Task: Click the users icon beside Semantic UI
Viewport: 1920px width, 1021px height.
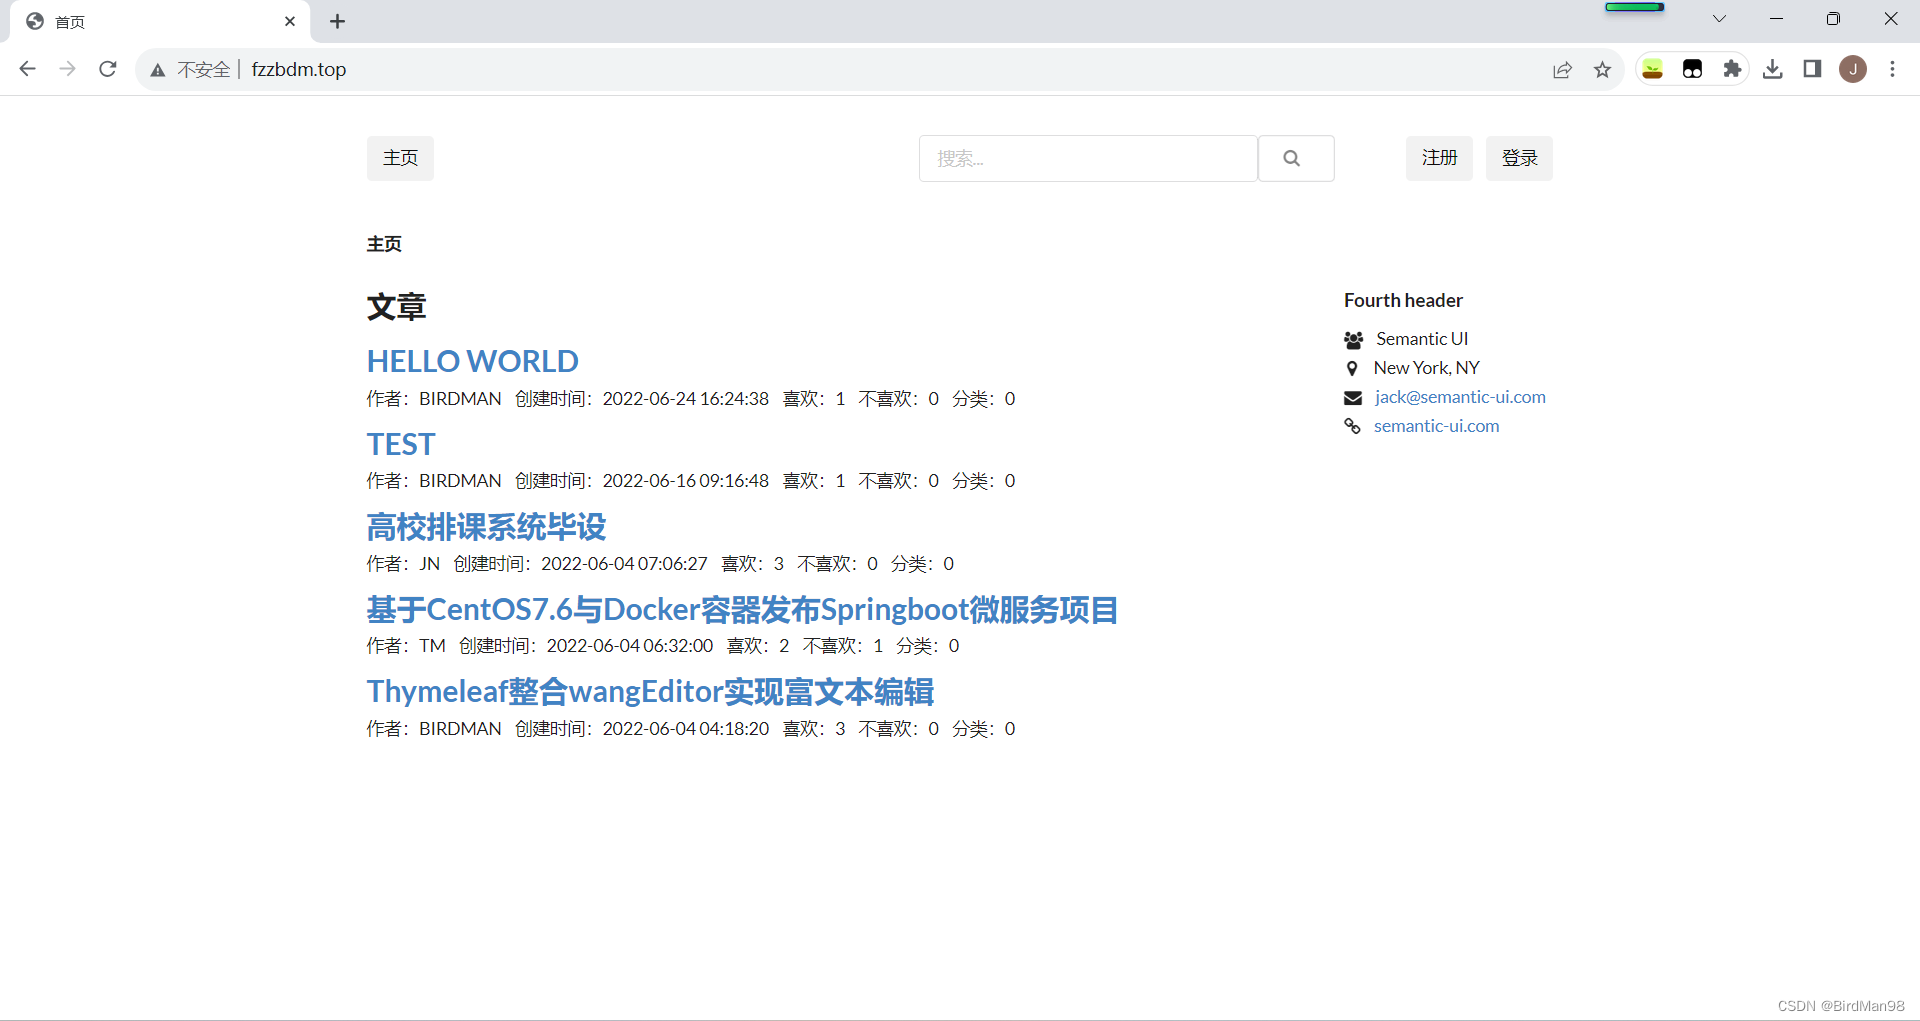Action: pyautogui.click(x=1355, y=339)
